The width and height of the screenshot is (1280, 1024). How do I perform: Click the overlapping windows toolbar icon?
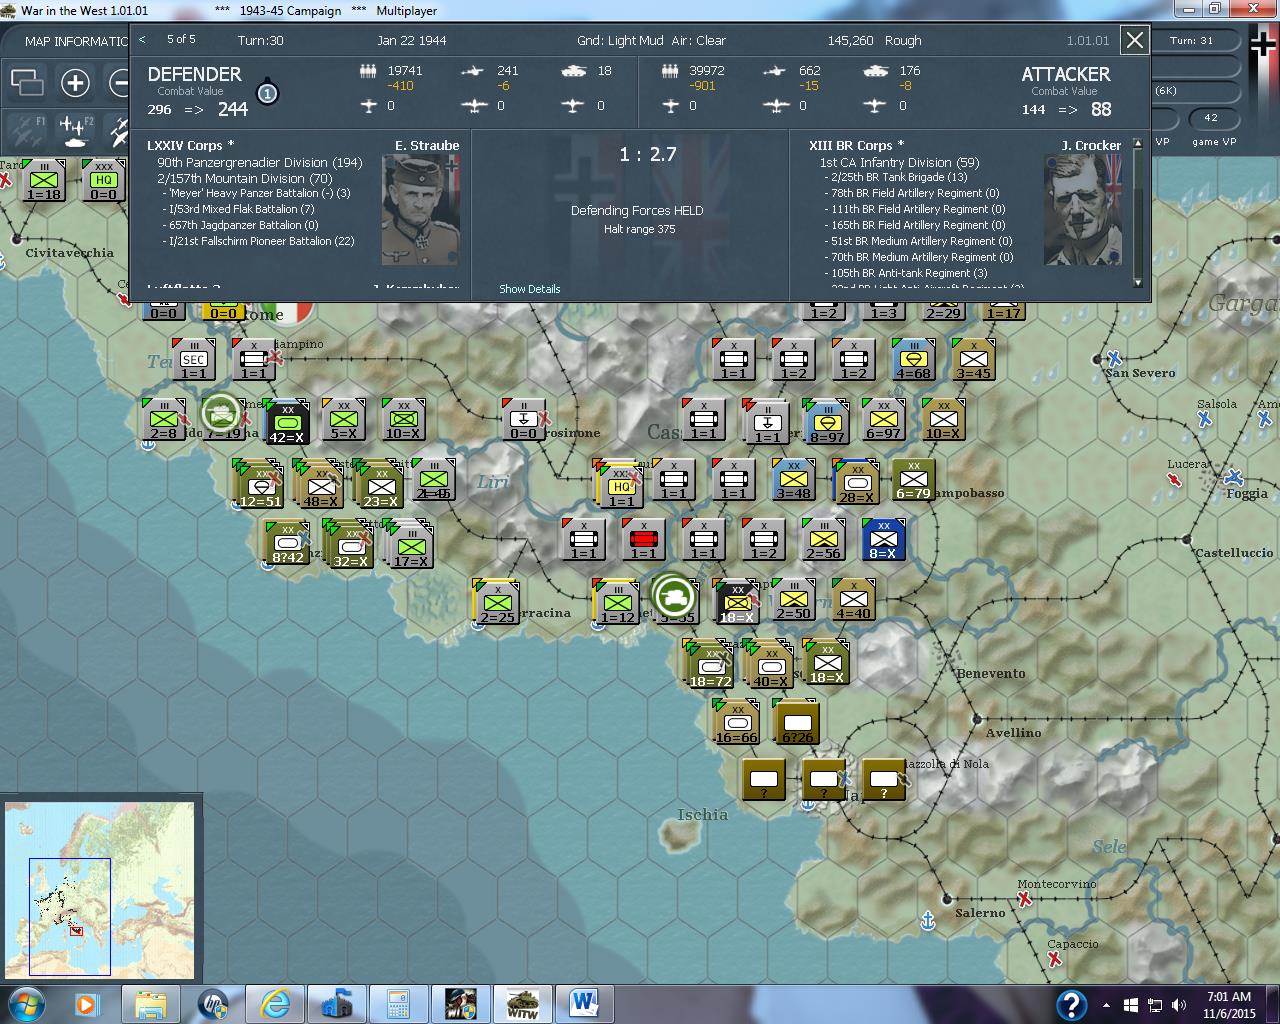point(26,82)
